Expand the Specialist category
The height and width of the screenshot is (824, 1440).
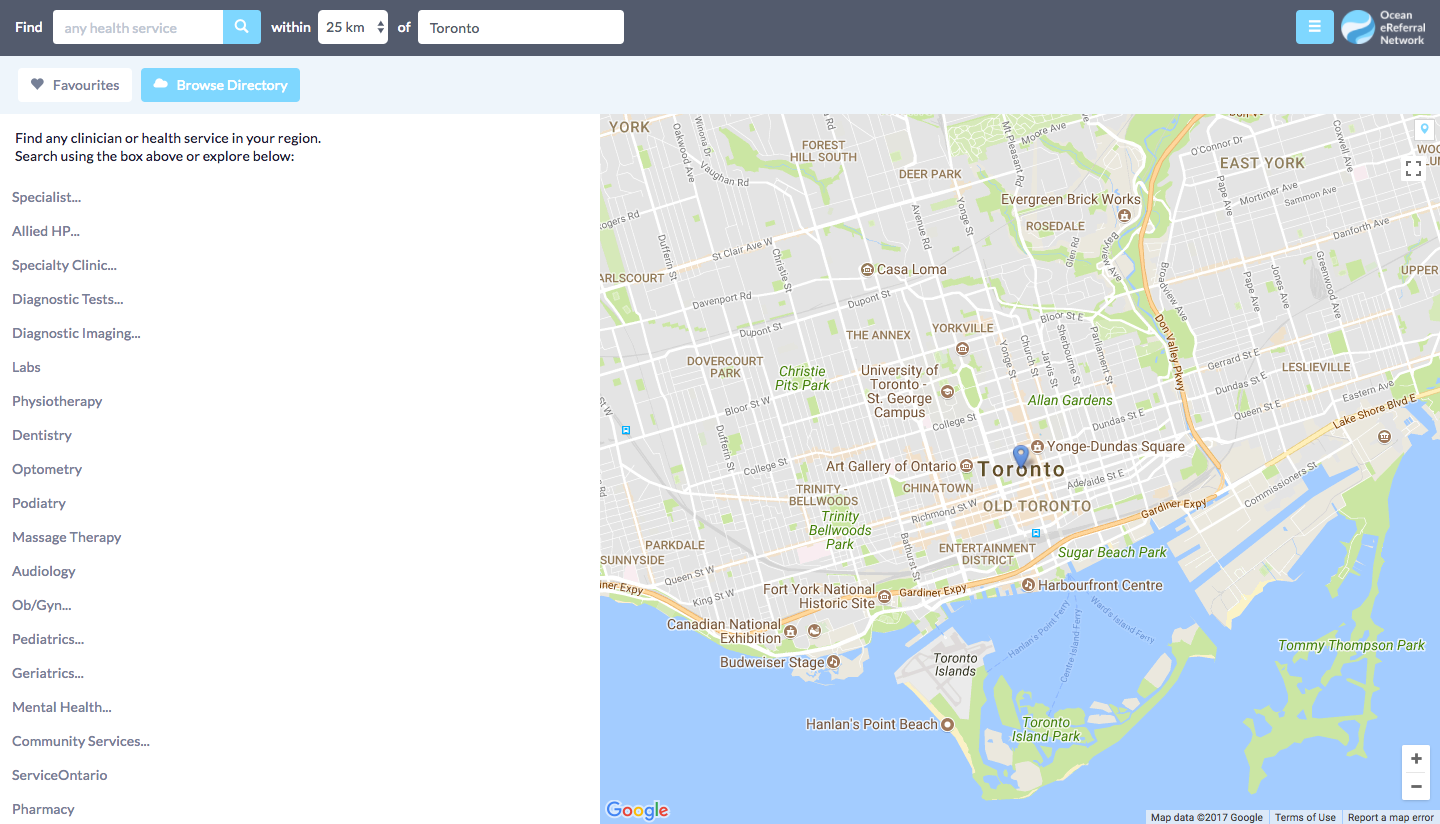coord(46,197)
